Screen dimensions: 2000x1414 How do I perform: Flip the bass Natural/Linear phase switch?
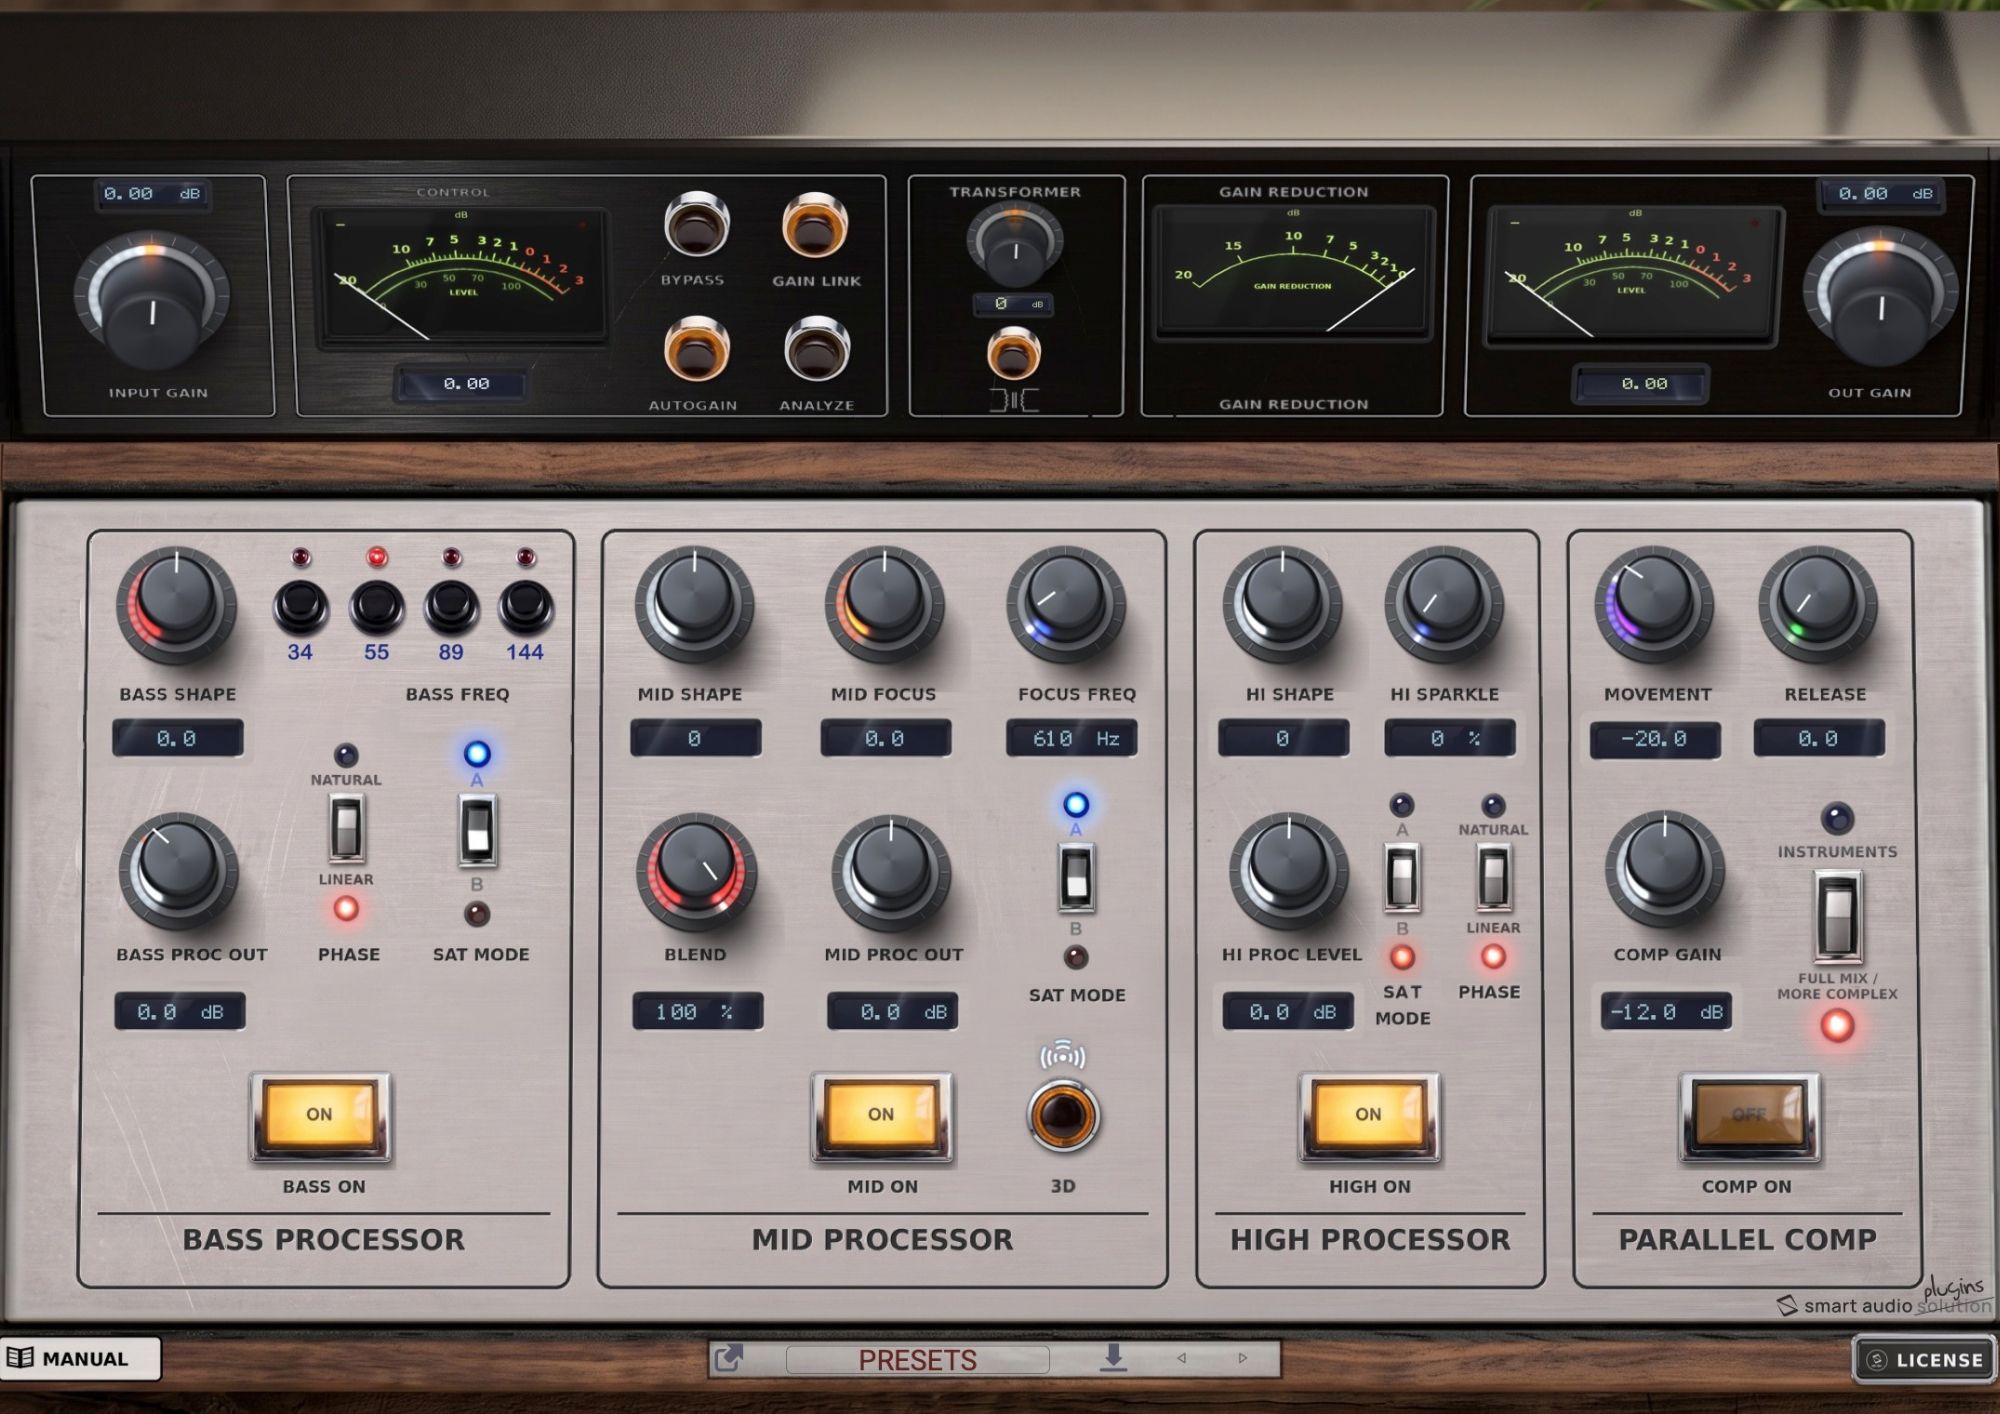(x=346, y=829)
